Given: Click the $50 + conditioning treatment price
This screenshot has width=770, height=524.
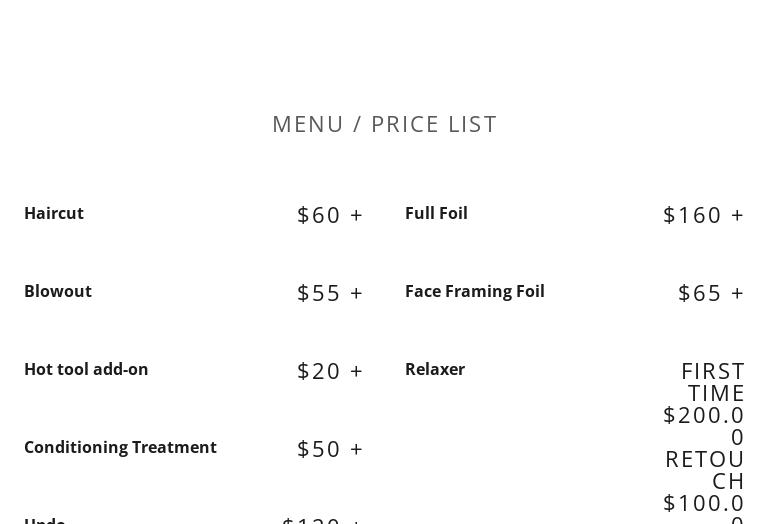Looking at the screenshot, I should click(330, 448).
